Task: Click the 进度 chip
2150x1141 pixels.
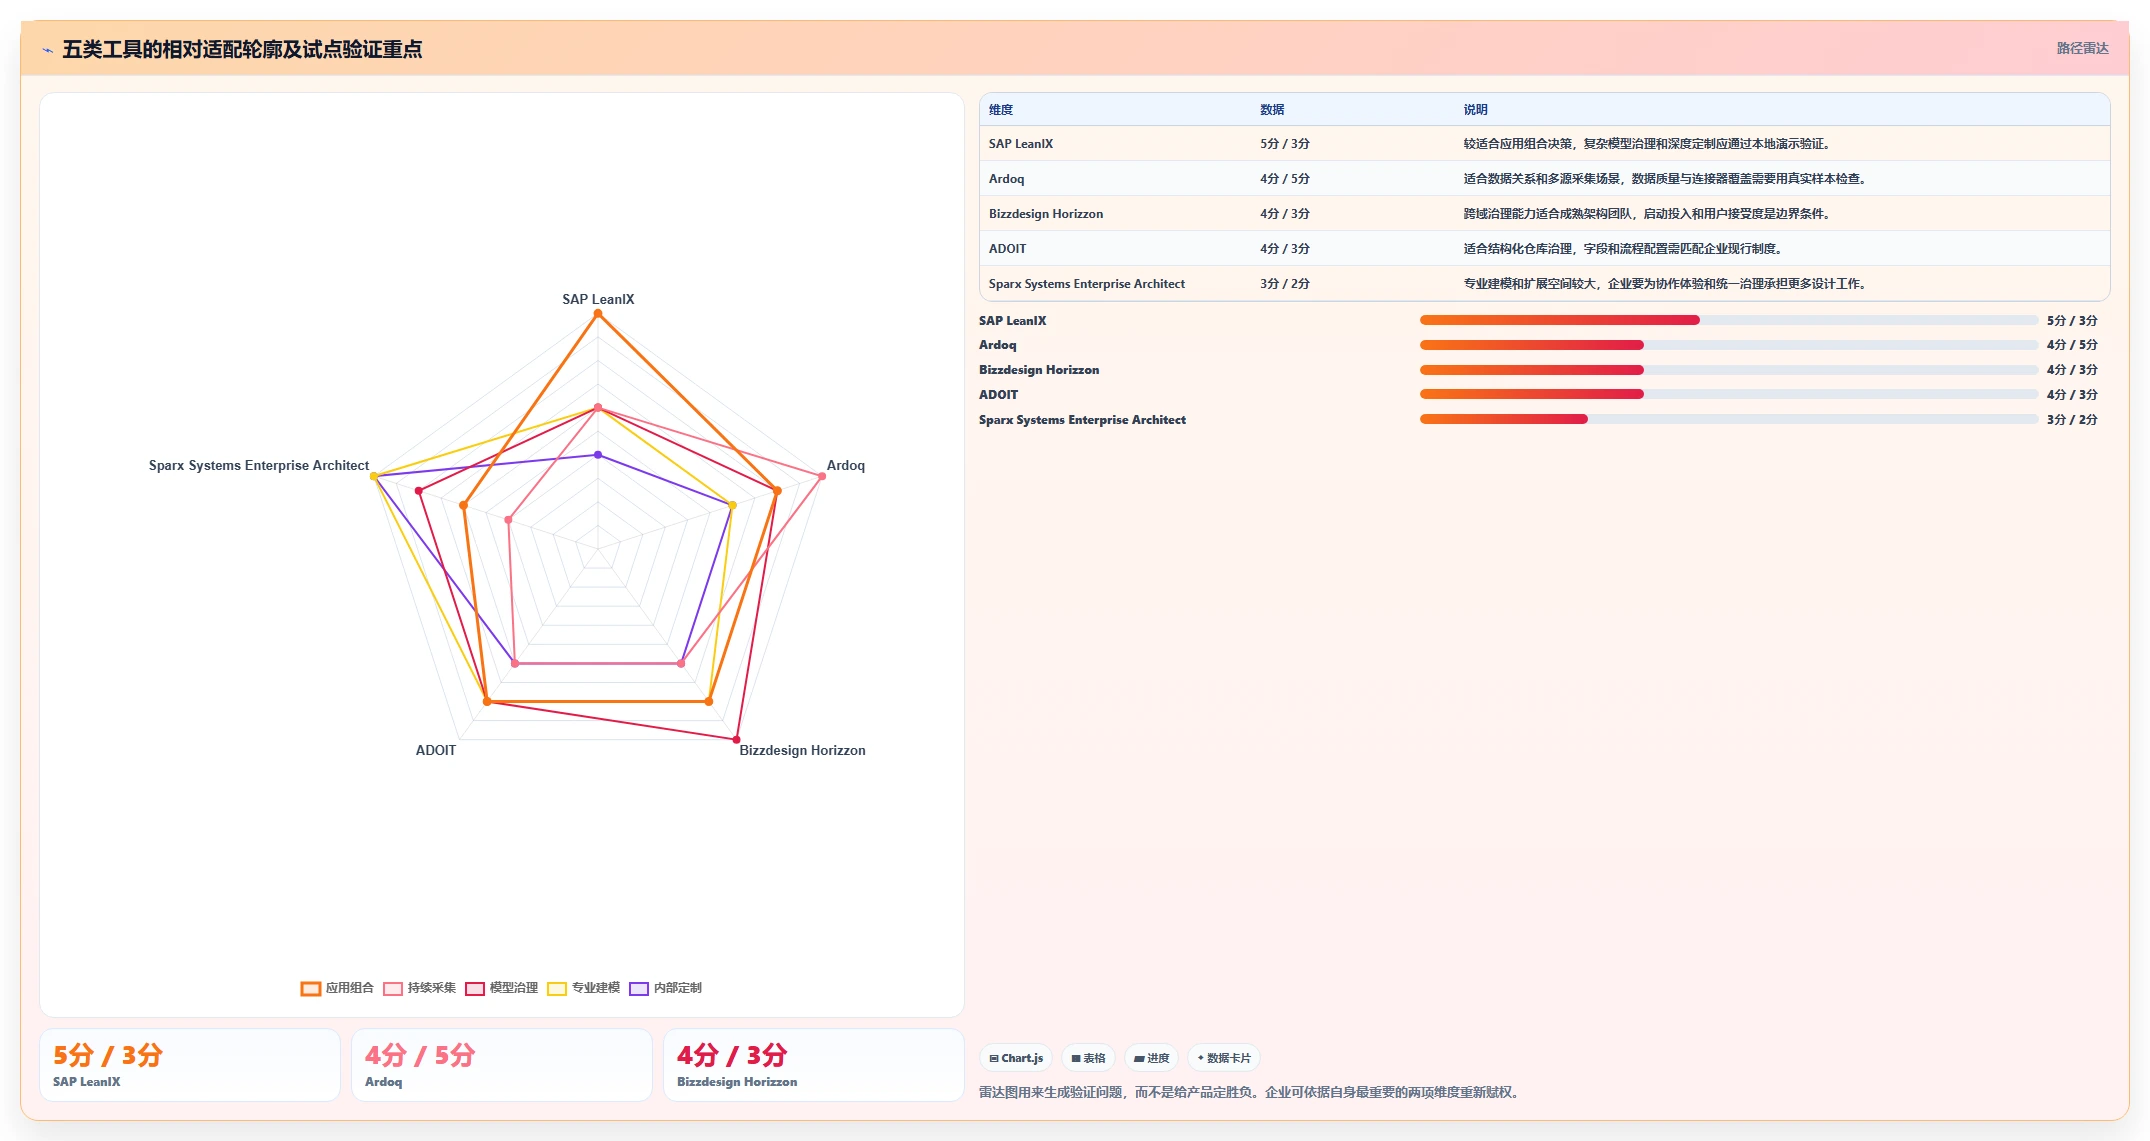Action: coord(1151,1058)
